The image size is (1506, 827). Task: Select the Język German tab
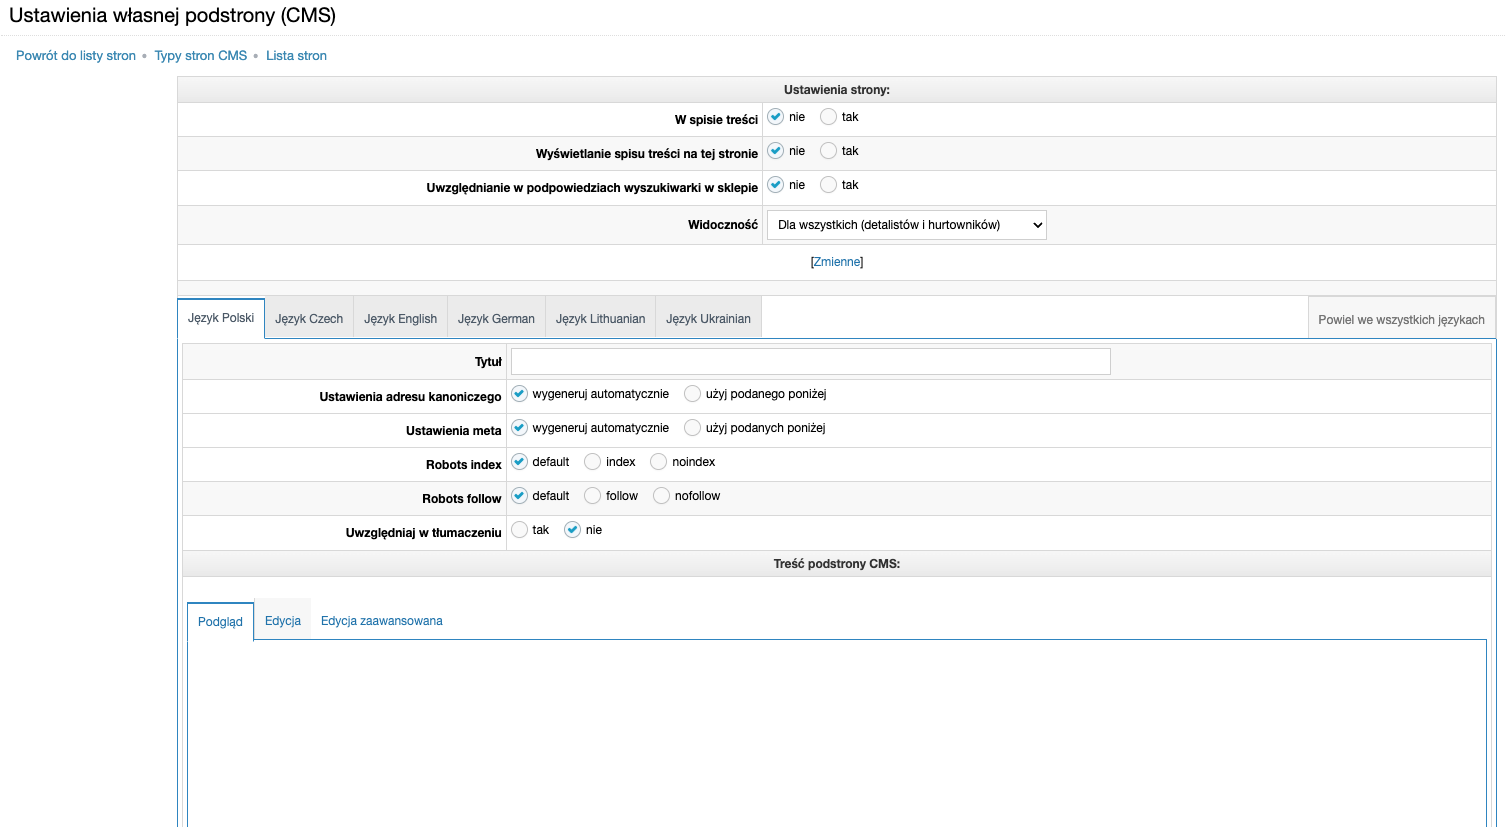(496, 317)
